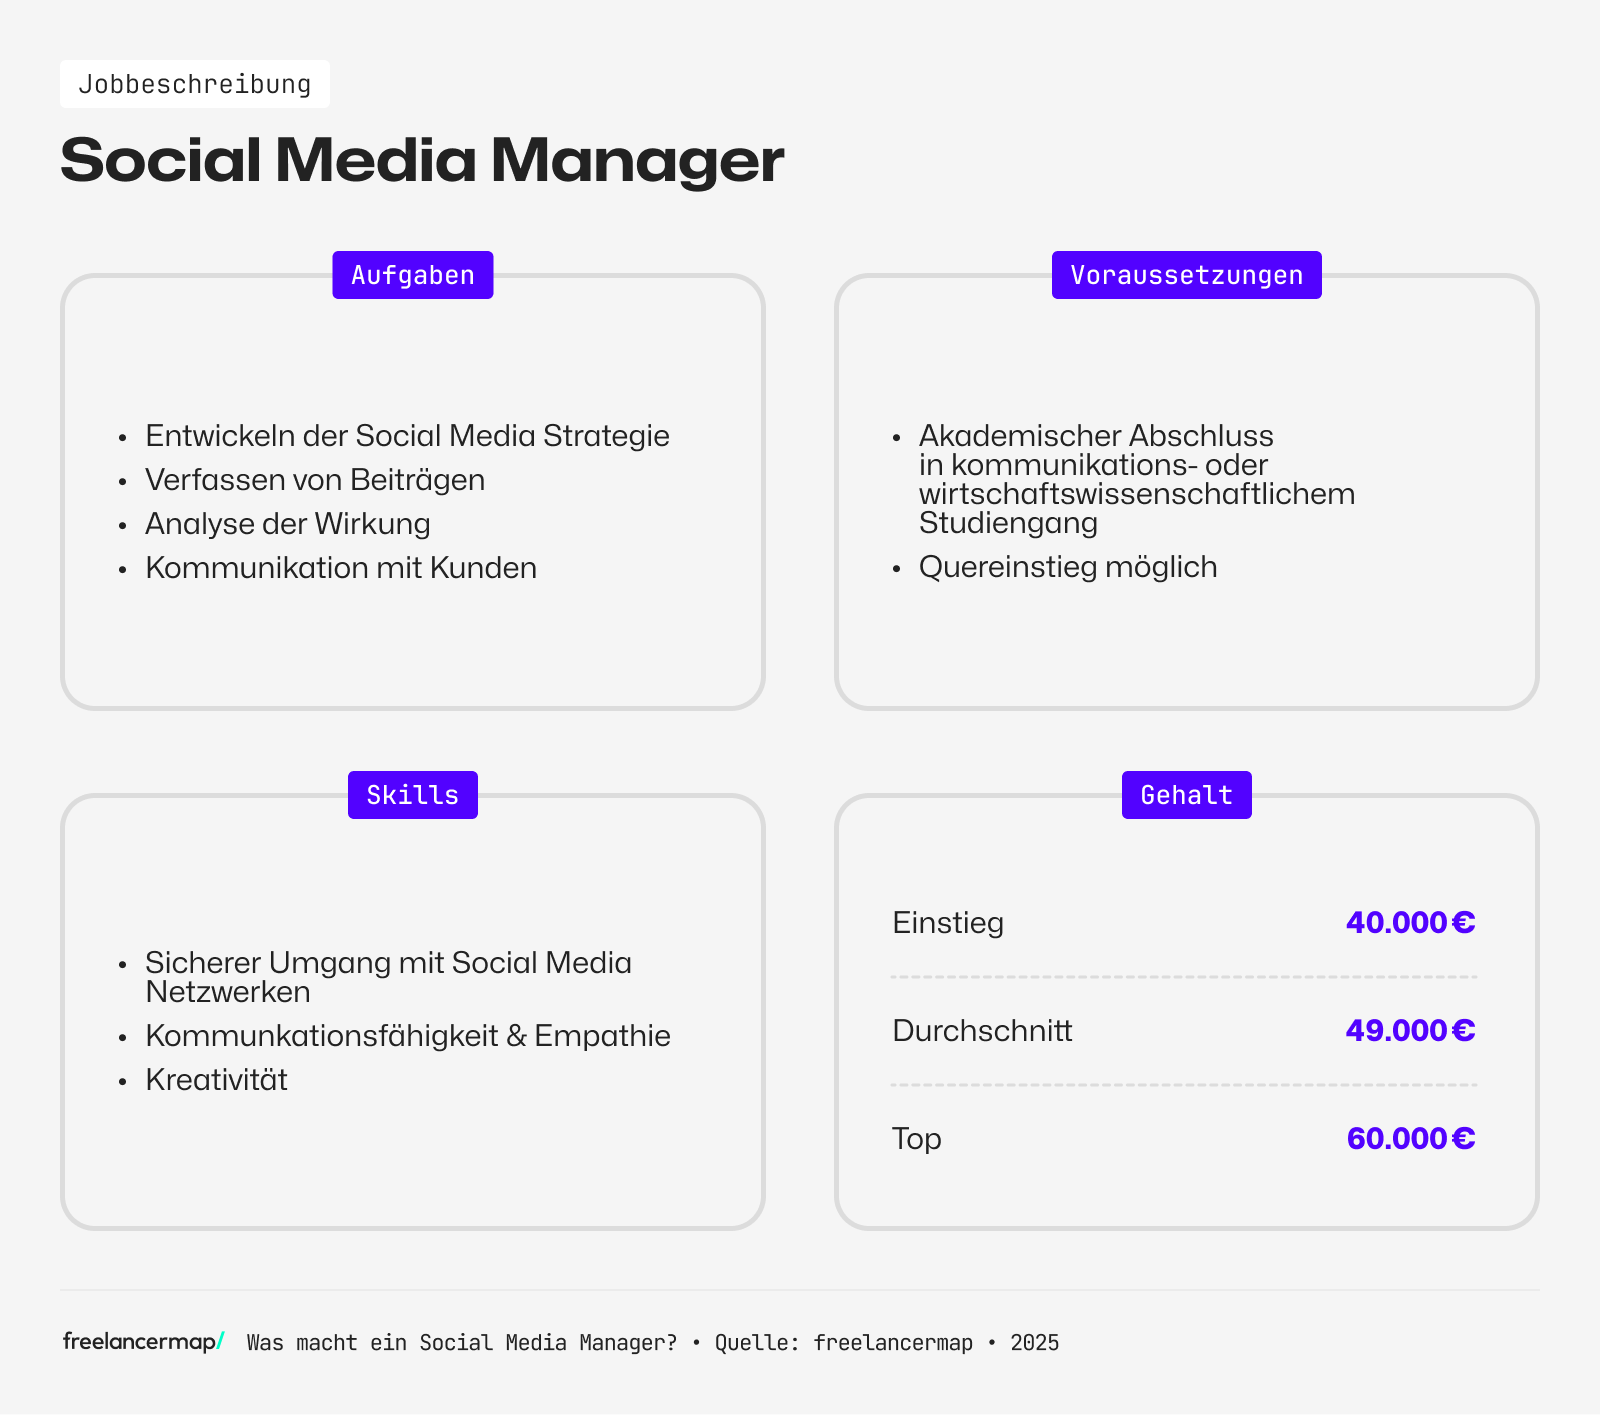1600x1415 pixels.
Task: Click the freelancermap logo in footer
Action: (x=143, y=1342)
